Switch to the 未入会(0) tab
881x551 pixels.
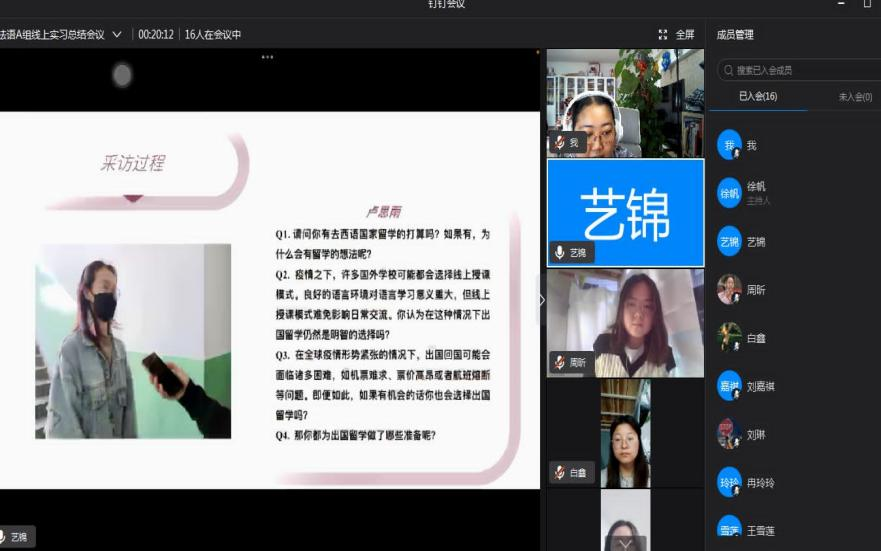pyautogui.click(x=855, y=97)
